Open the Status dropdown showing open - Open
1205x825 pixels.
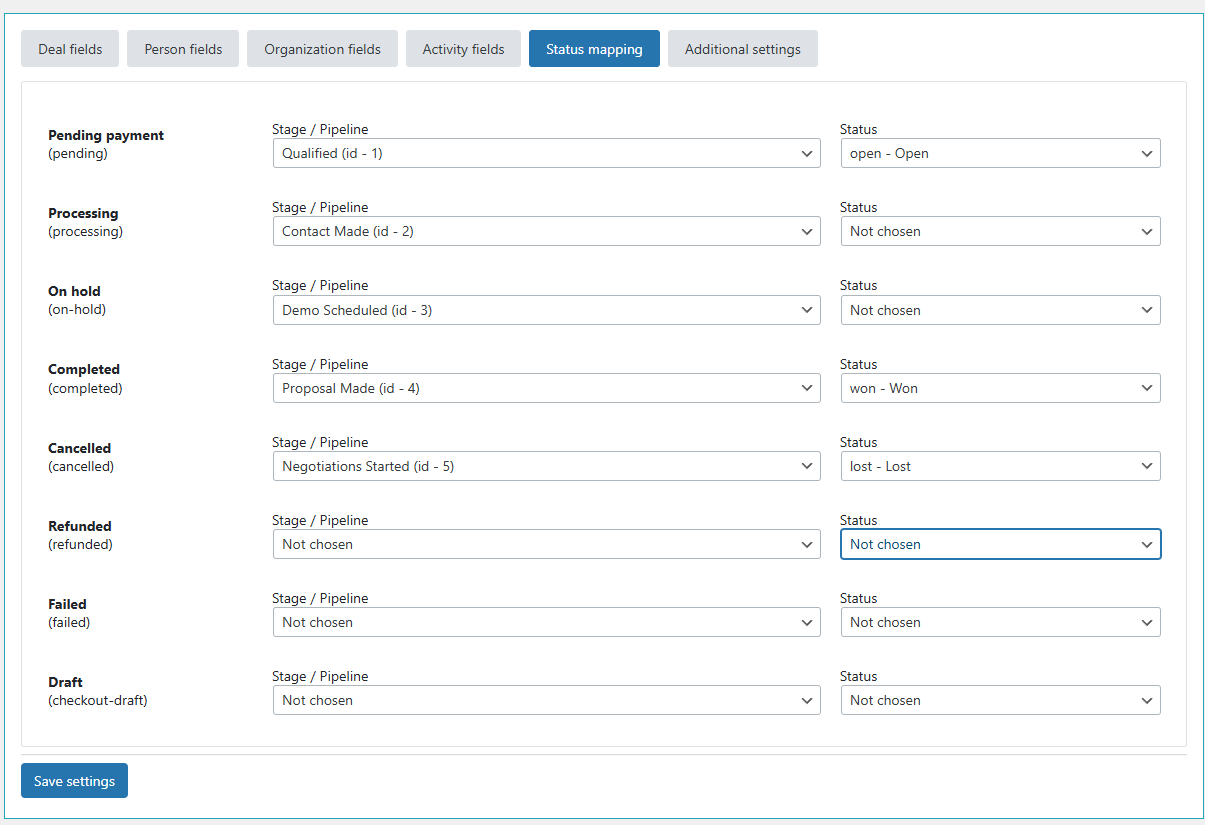click(1000, 153)
